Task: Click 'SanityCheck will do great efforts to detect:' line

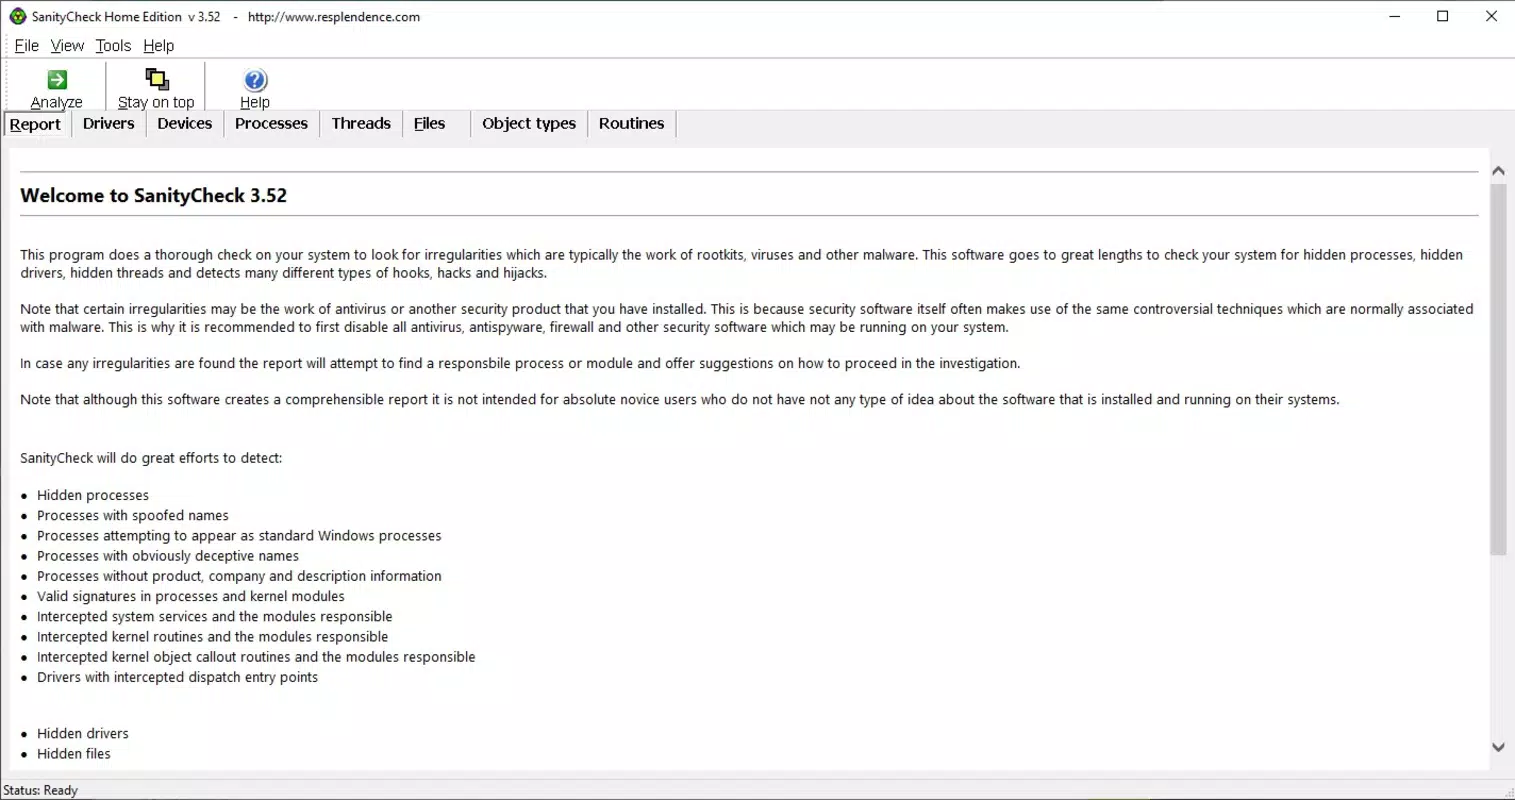Action: click(151, 458)
